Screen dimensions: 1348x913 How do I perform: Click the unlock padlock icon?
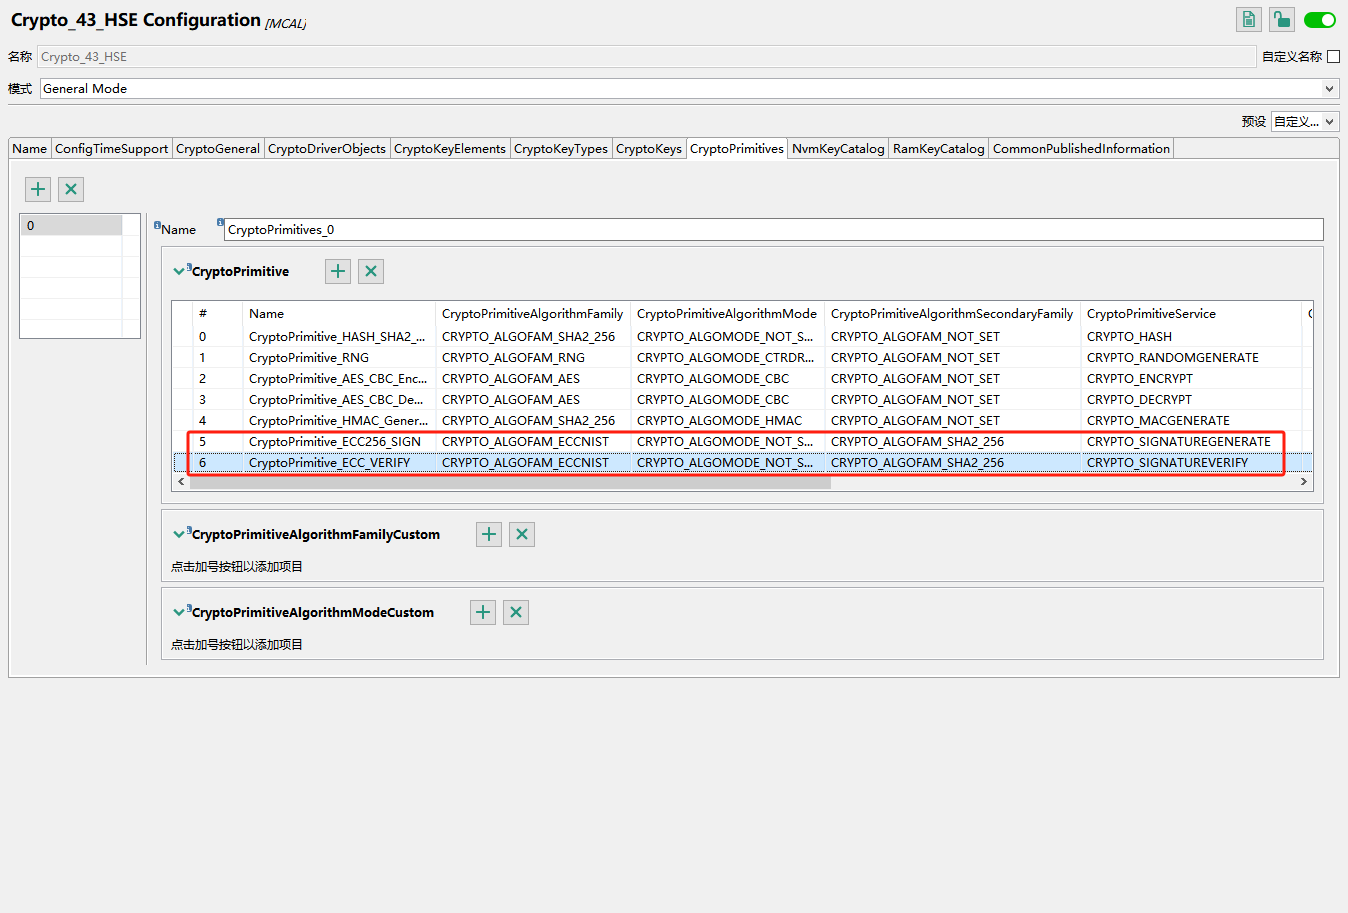pyautogui.click(x=1281, y=19)
